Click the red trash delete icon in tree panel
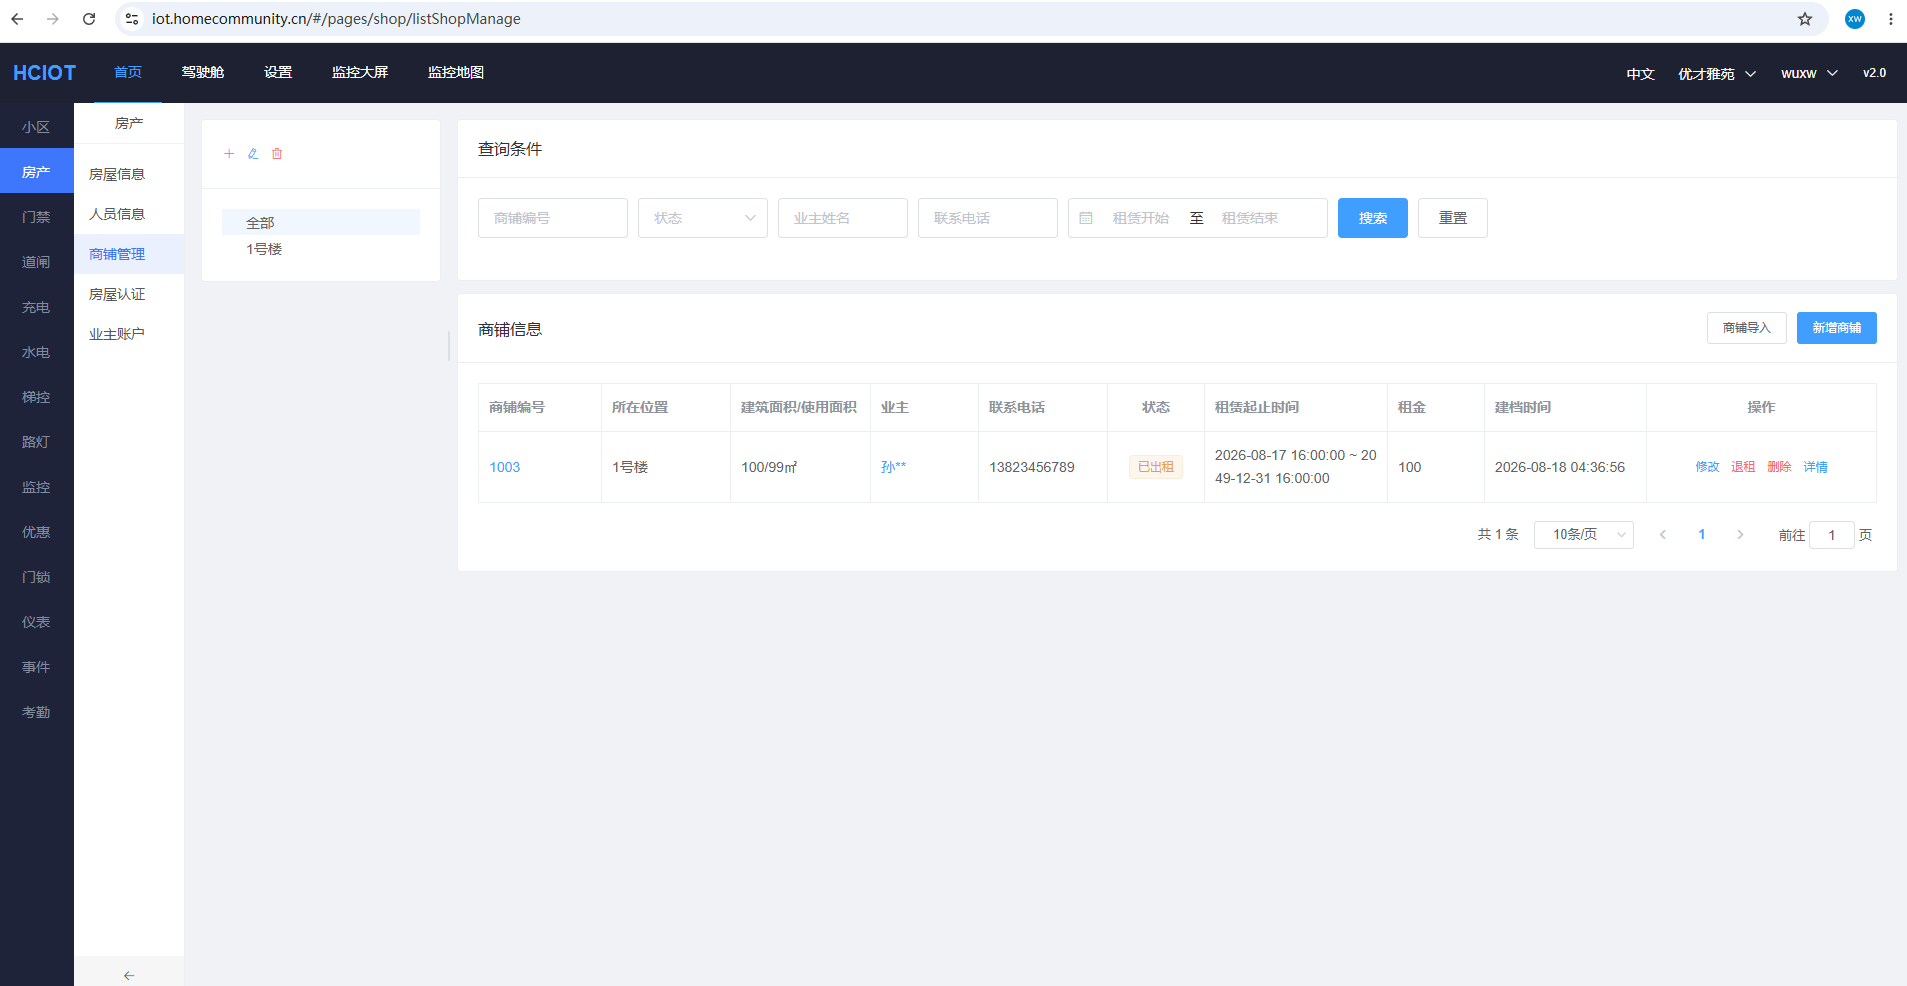The height and width of the screenshot is (986, 1907). click(x=277, y=154)
